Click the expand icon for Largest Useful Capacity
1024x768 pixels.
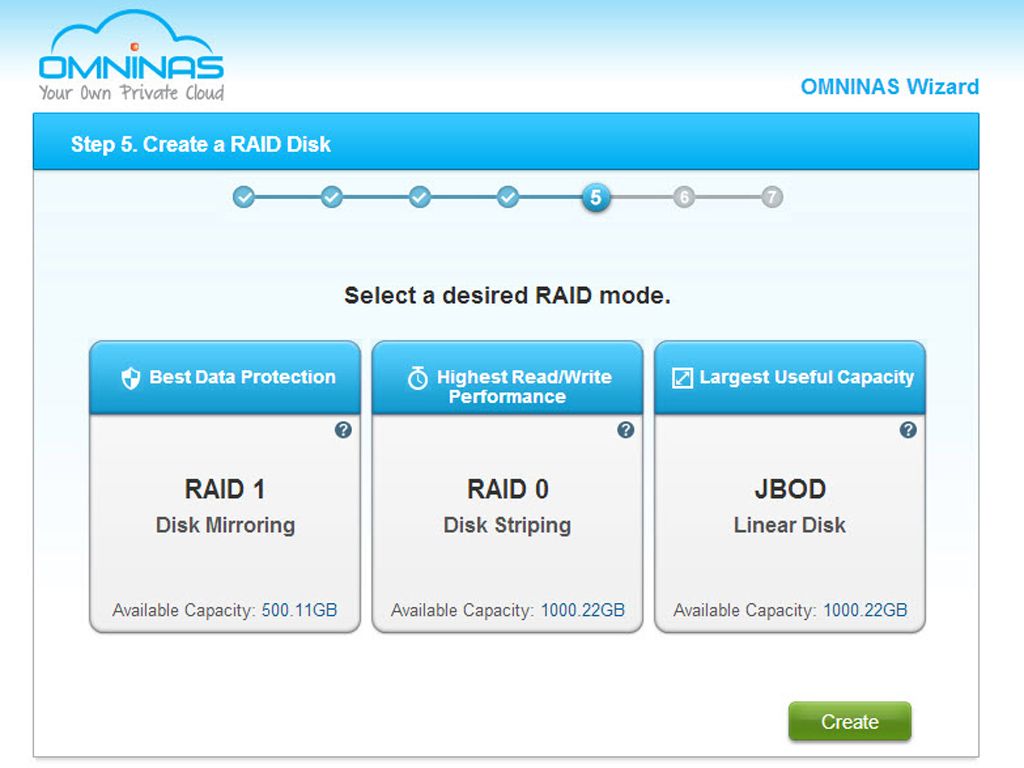tap(682, 378)
